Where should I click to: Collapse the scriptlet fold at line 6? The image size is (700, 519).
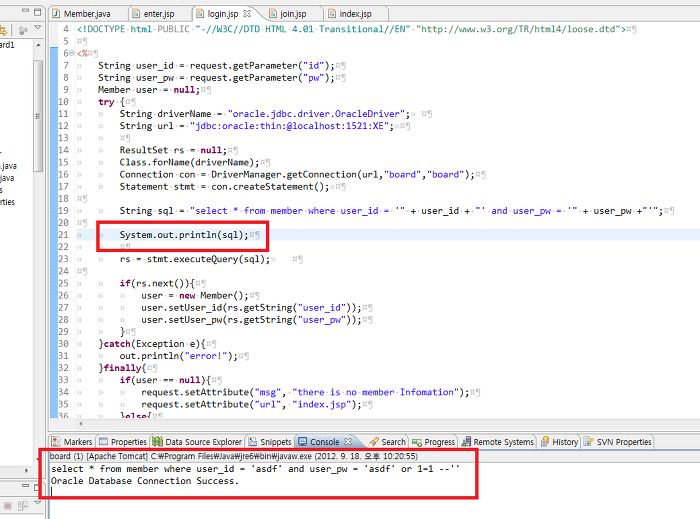coord(72,53)
